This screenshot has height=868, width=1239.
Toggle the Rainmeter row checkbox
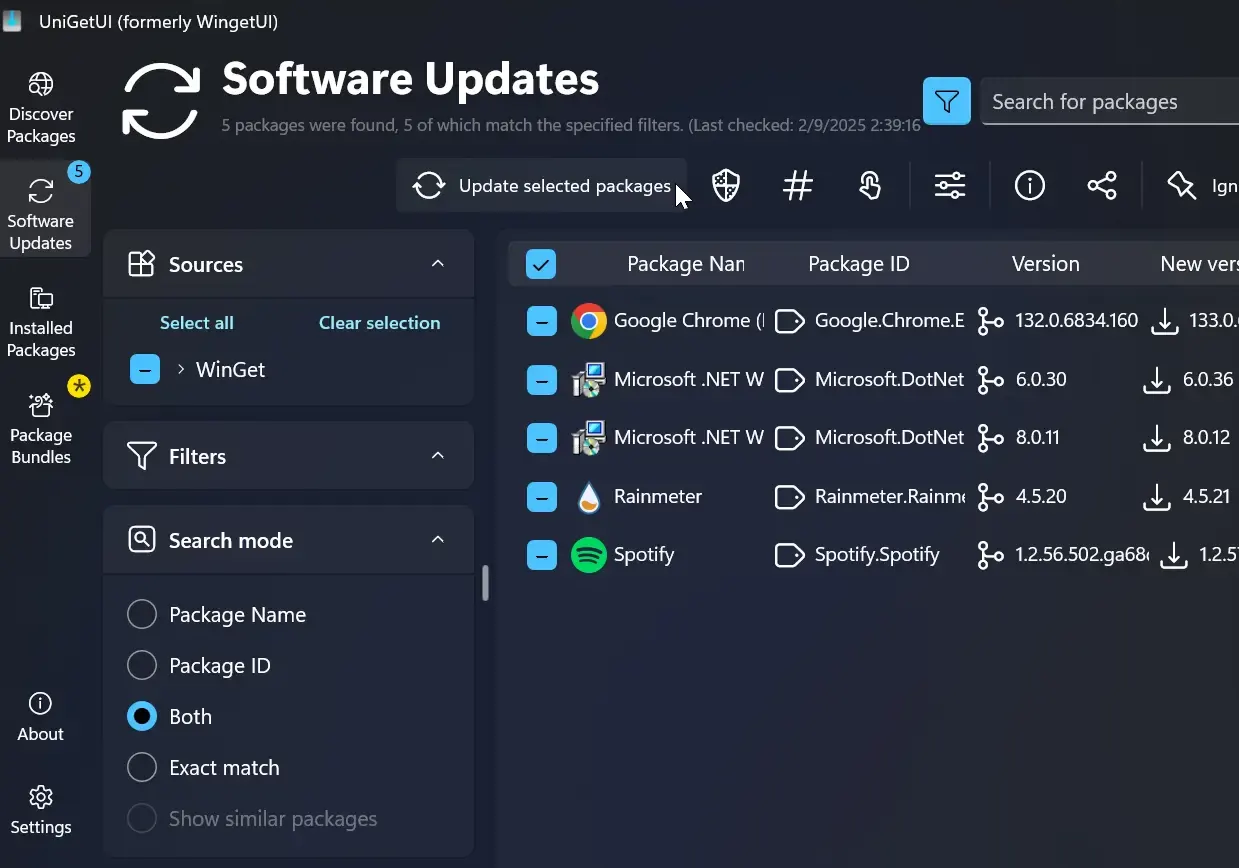(x=541, y=497)
